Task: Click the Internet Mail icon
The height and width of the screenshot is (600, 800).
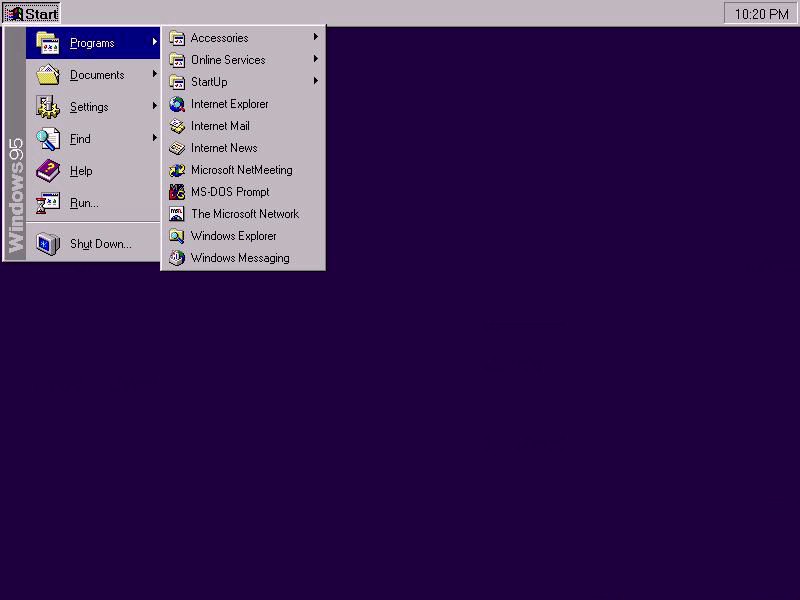Action: [177, 126]
